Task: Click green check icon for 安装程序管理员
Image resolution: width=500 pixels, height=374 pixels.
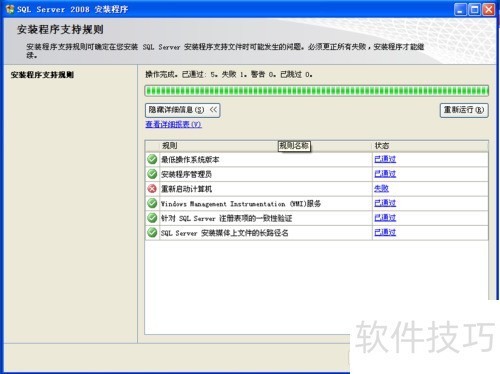Action: point(152,174)
